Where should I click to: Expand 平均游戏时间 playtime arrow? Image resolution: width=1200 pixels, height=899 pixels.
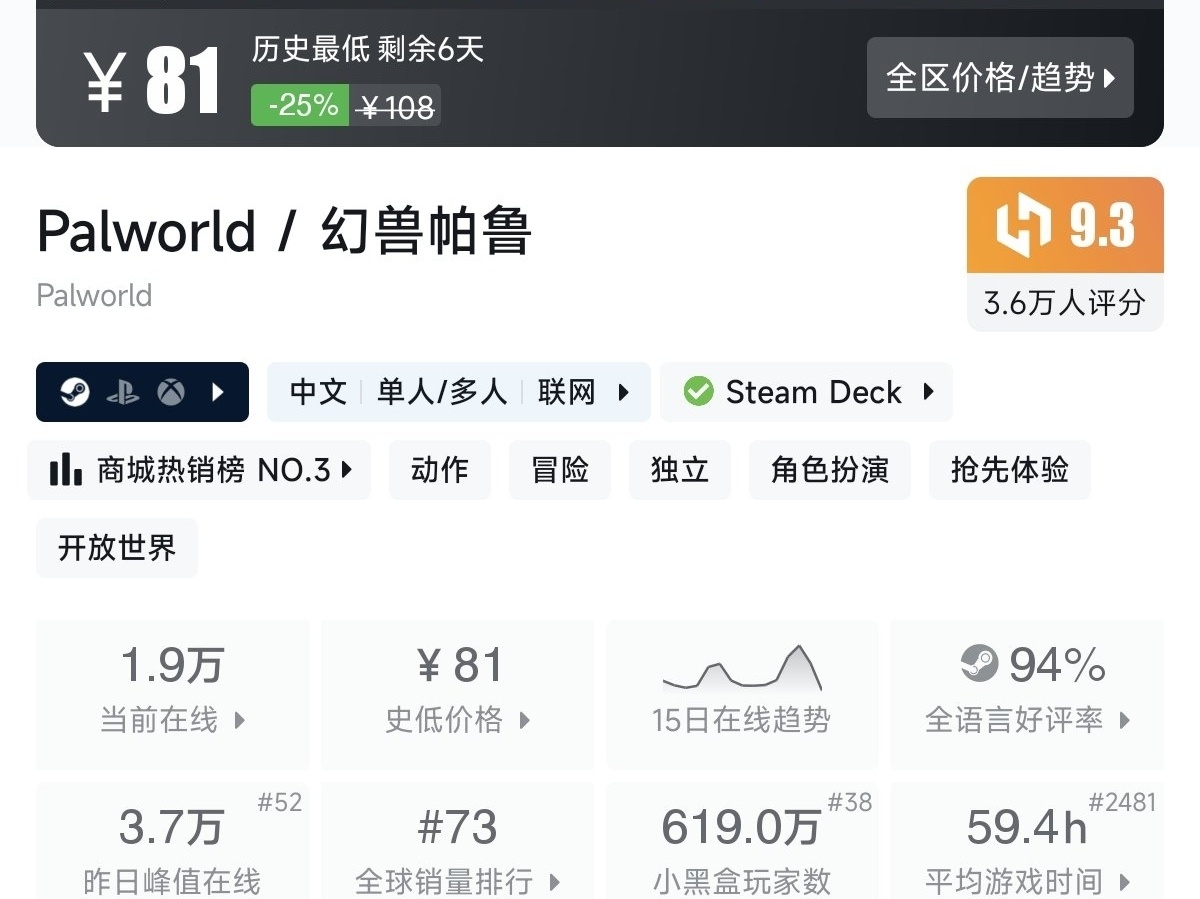click(x=1125, y=882)
